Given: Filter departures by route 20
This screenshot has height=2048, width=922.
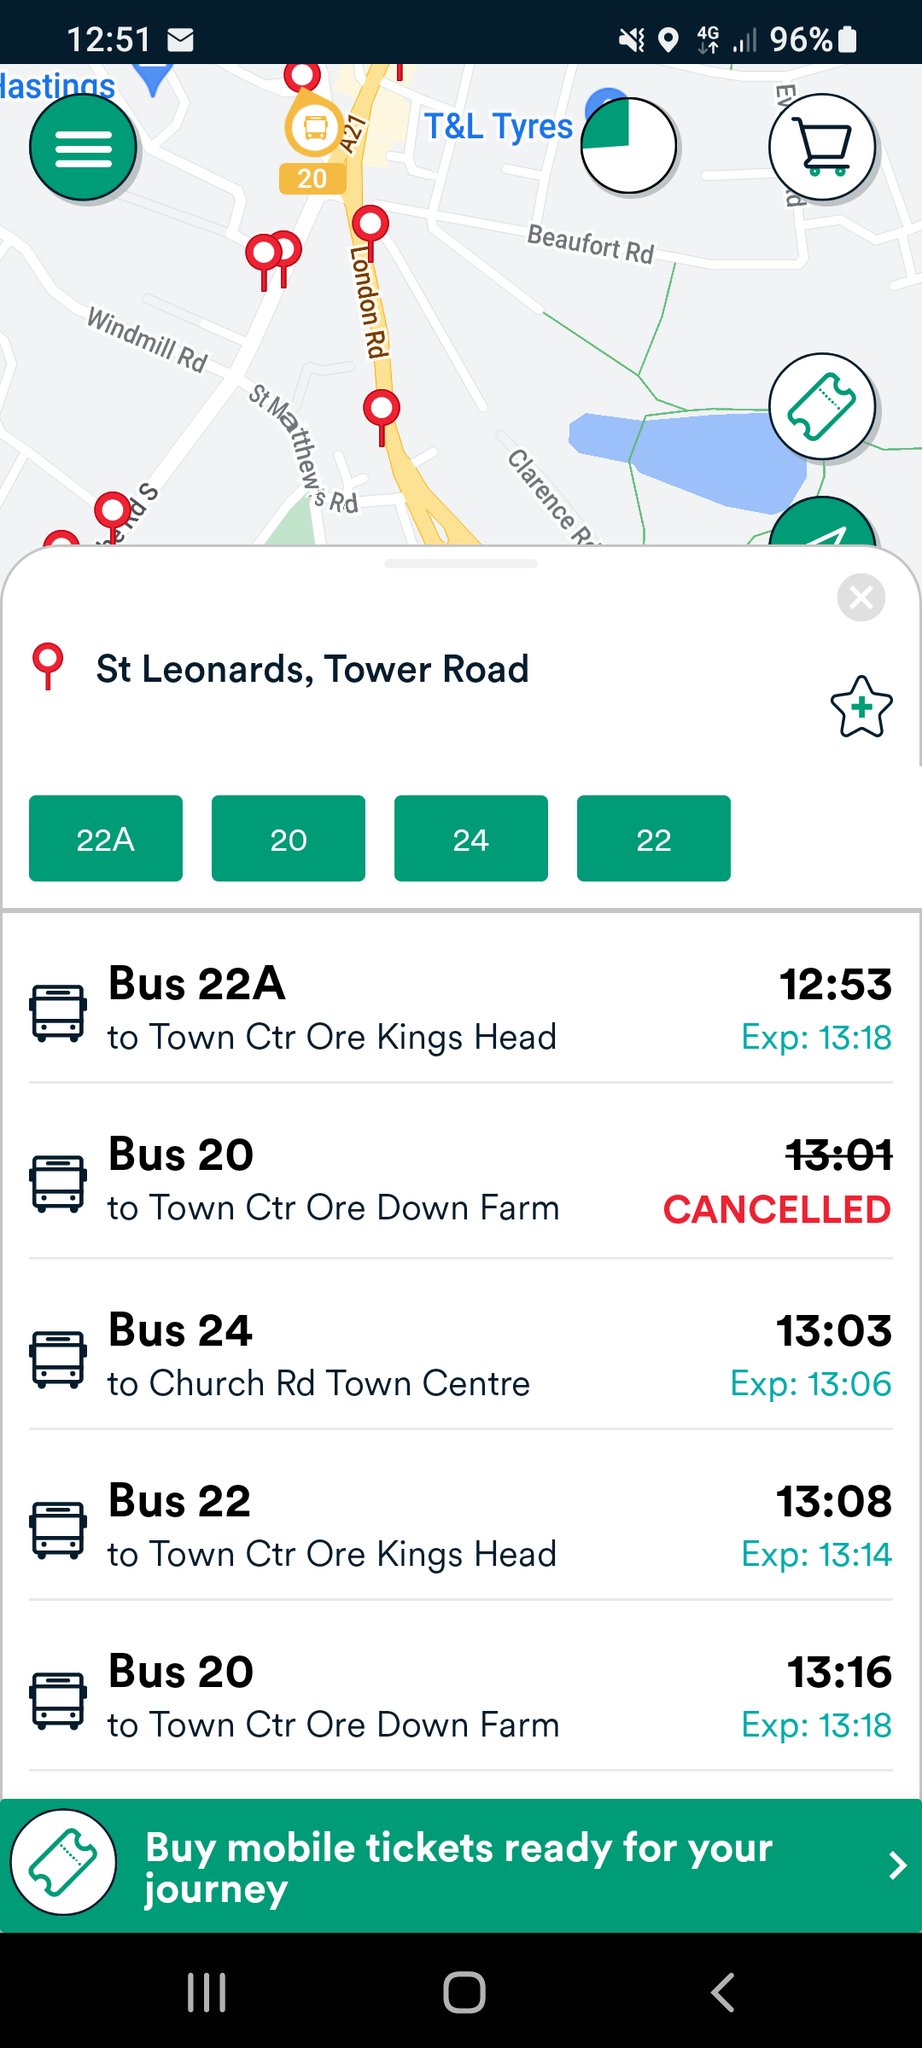Looking at the screenshot, I should pyautogui.click(x=288, y=839).
